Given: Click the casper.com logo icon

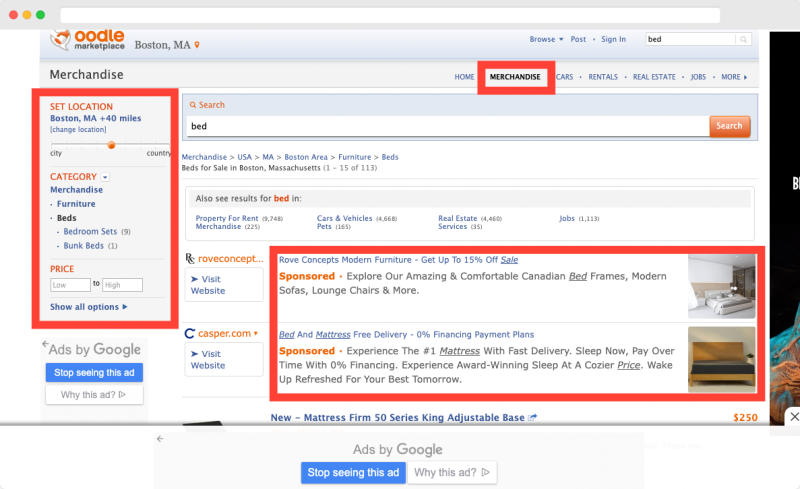Looking at the screenshot, I should (189, 333).
